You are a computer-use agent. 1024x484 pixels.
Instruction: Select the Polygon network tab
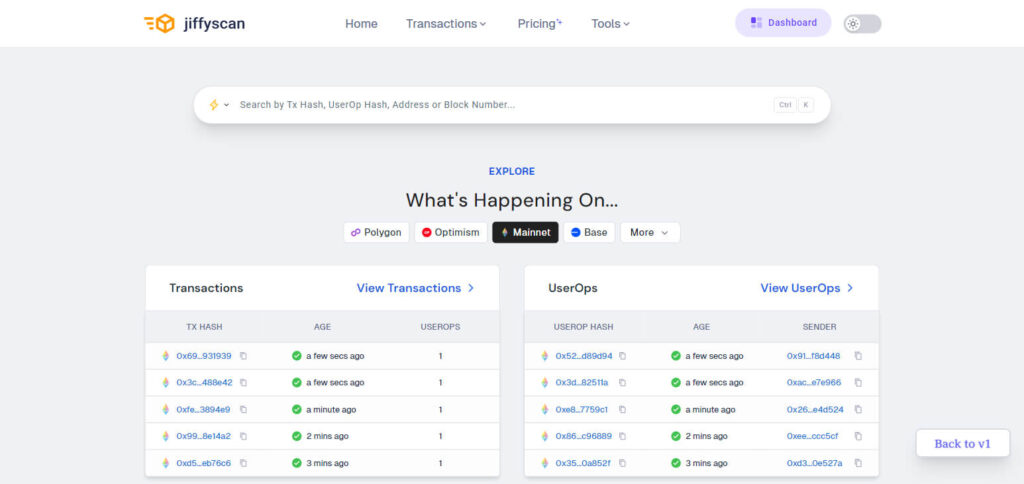click(376, 233)
